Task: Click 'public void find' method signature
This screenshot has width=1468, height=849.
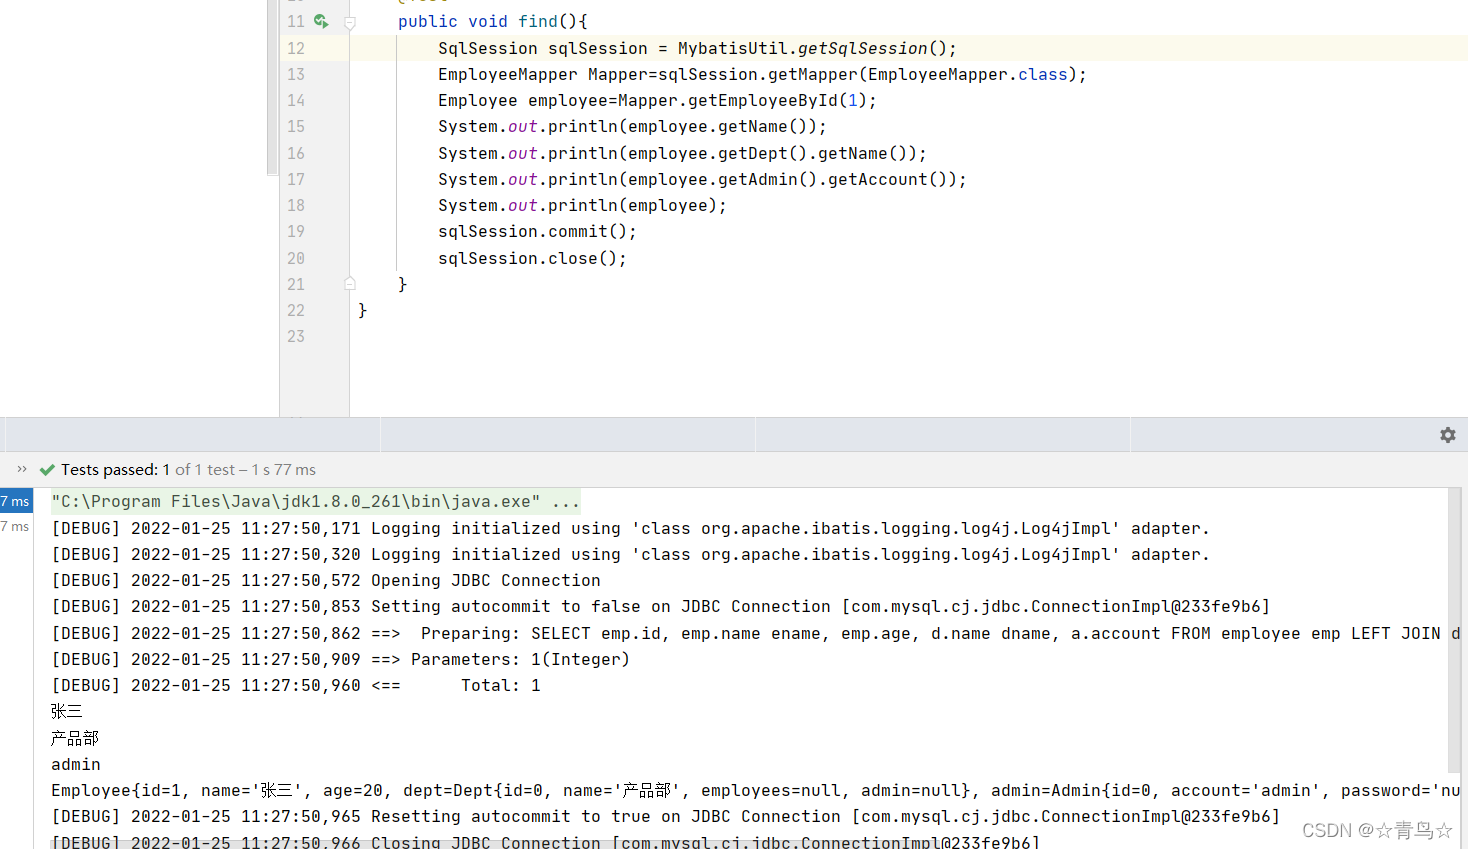Action: [x=492, y=21]
